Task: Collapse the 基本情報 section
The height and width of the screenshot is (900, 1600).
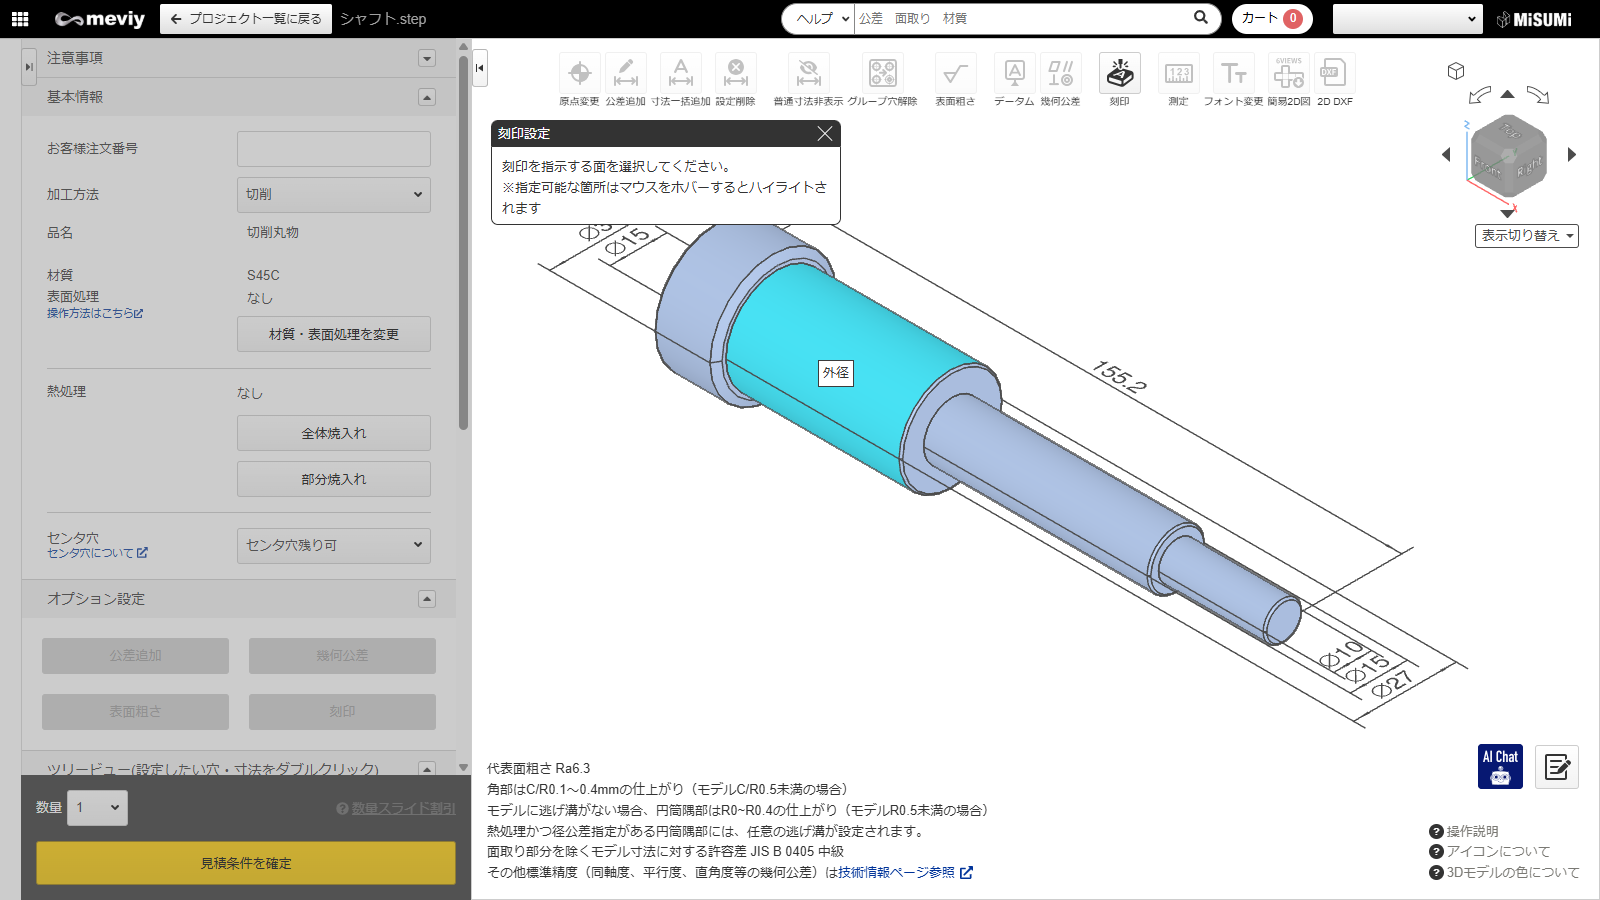Action: 427,97
